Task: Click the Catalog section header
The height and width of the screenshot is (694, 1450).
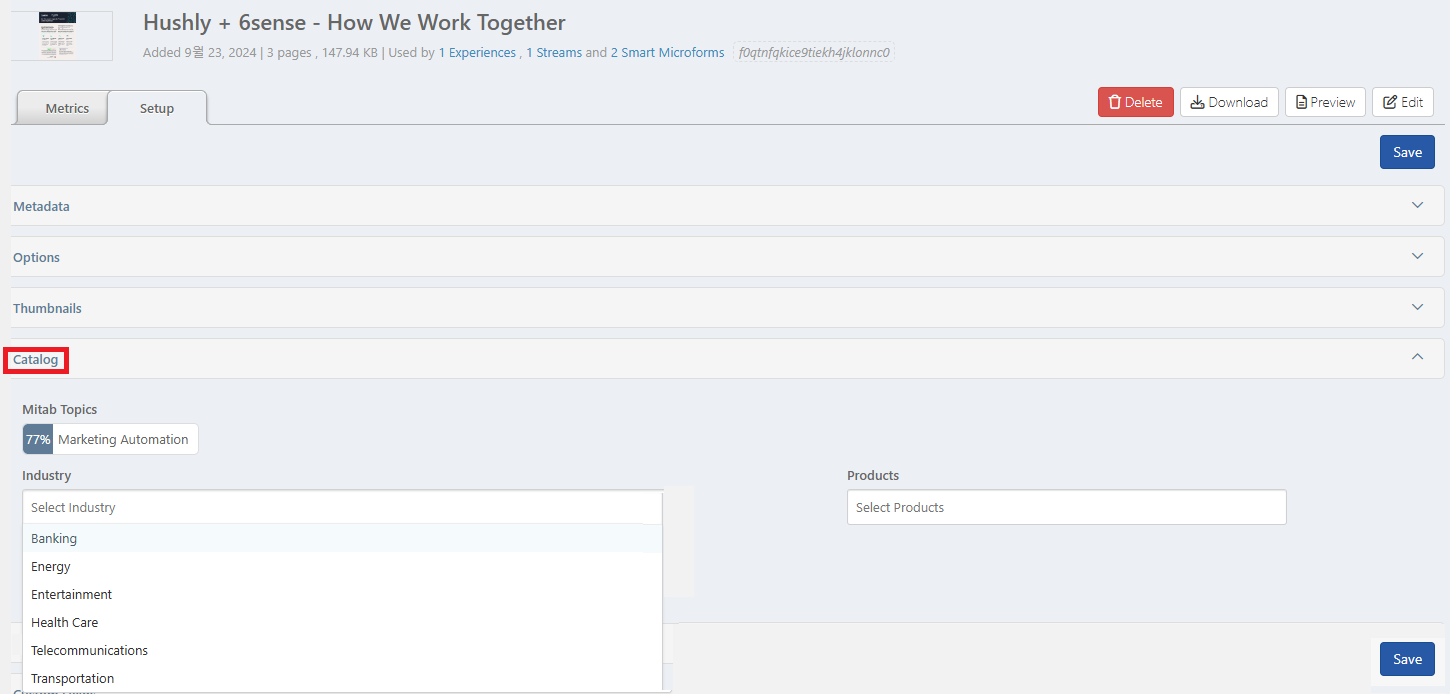Action: [x=726, y=359]
